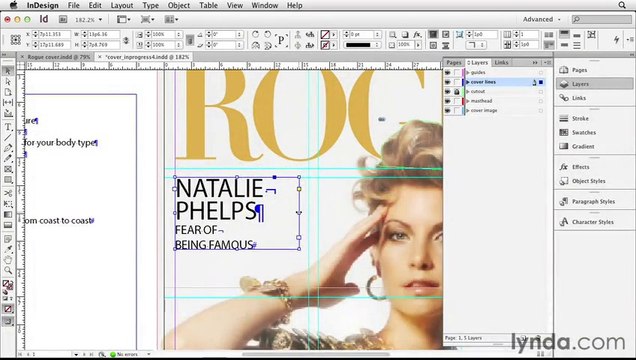Open the Layout menu
This screenshot has width=636, height=360.
click(122, 5)
